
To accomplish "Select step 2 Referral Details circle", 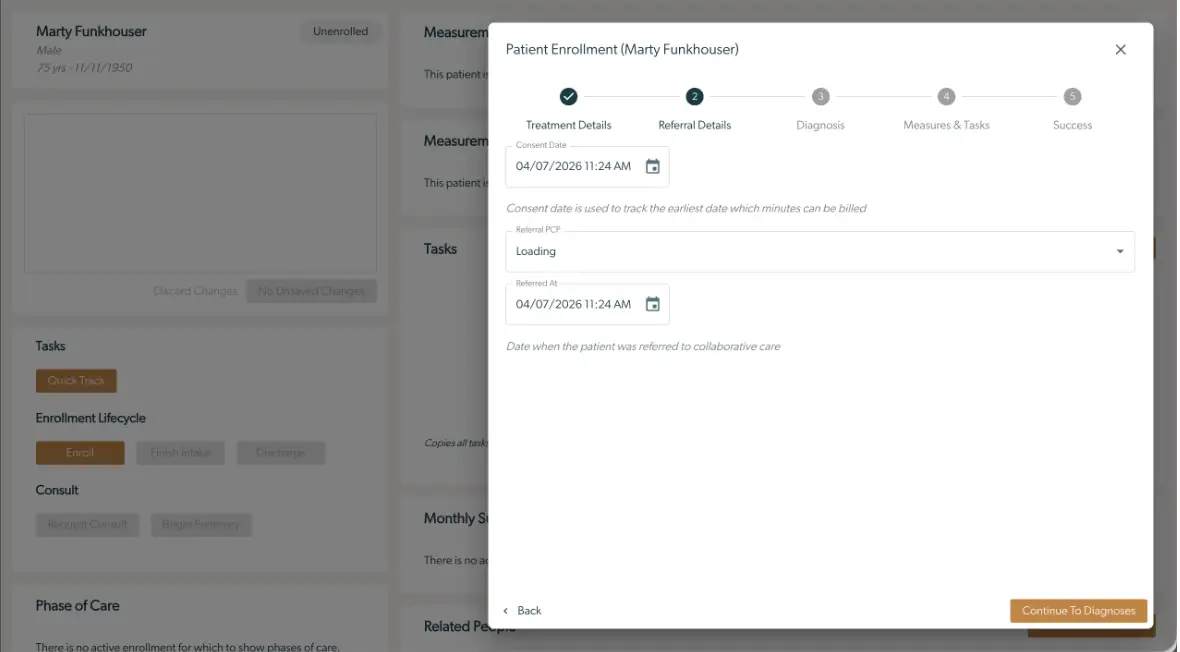I will coord(694,97).
